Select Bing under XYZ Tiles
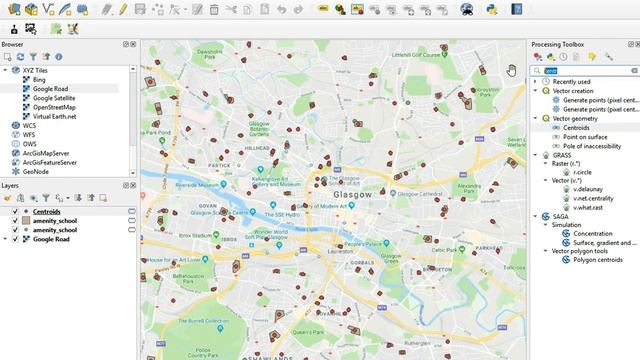 tap(39, 80)
